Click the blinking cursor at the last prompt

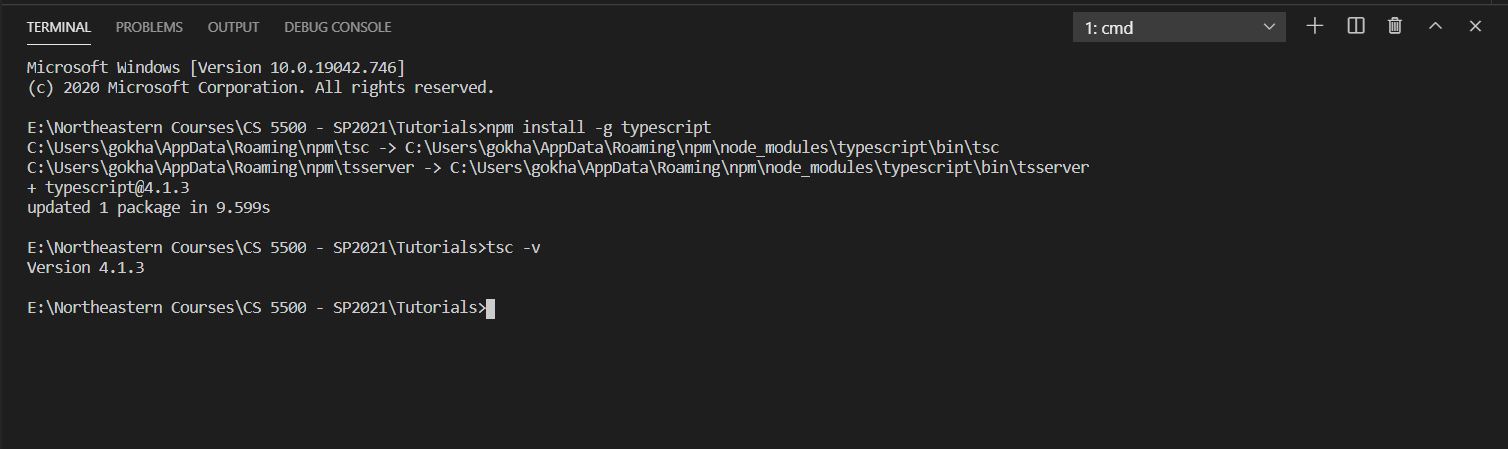point(490,308)
